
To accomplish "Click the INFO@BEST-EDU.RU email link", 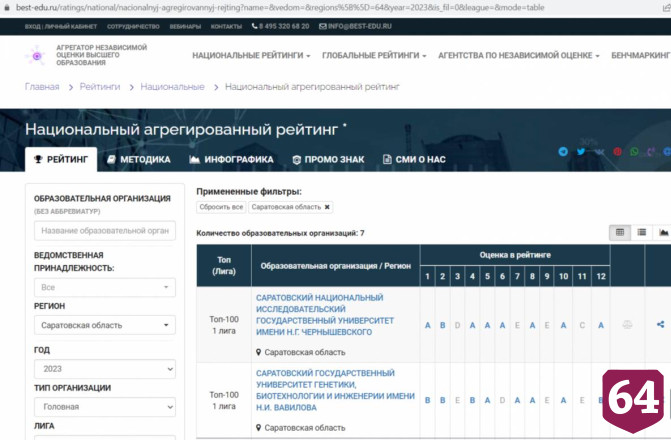I will click(355, 26).
